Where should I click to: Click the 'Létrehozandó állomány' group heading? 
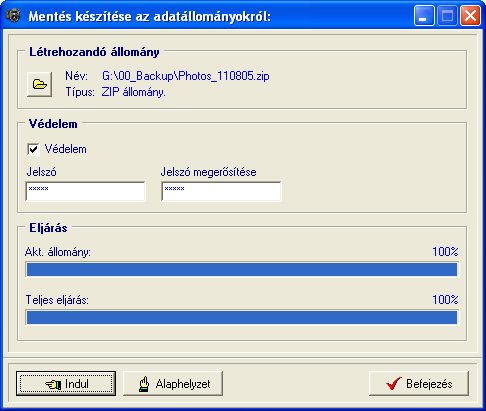(x=94, y=52)
